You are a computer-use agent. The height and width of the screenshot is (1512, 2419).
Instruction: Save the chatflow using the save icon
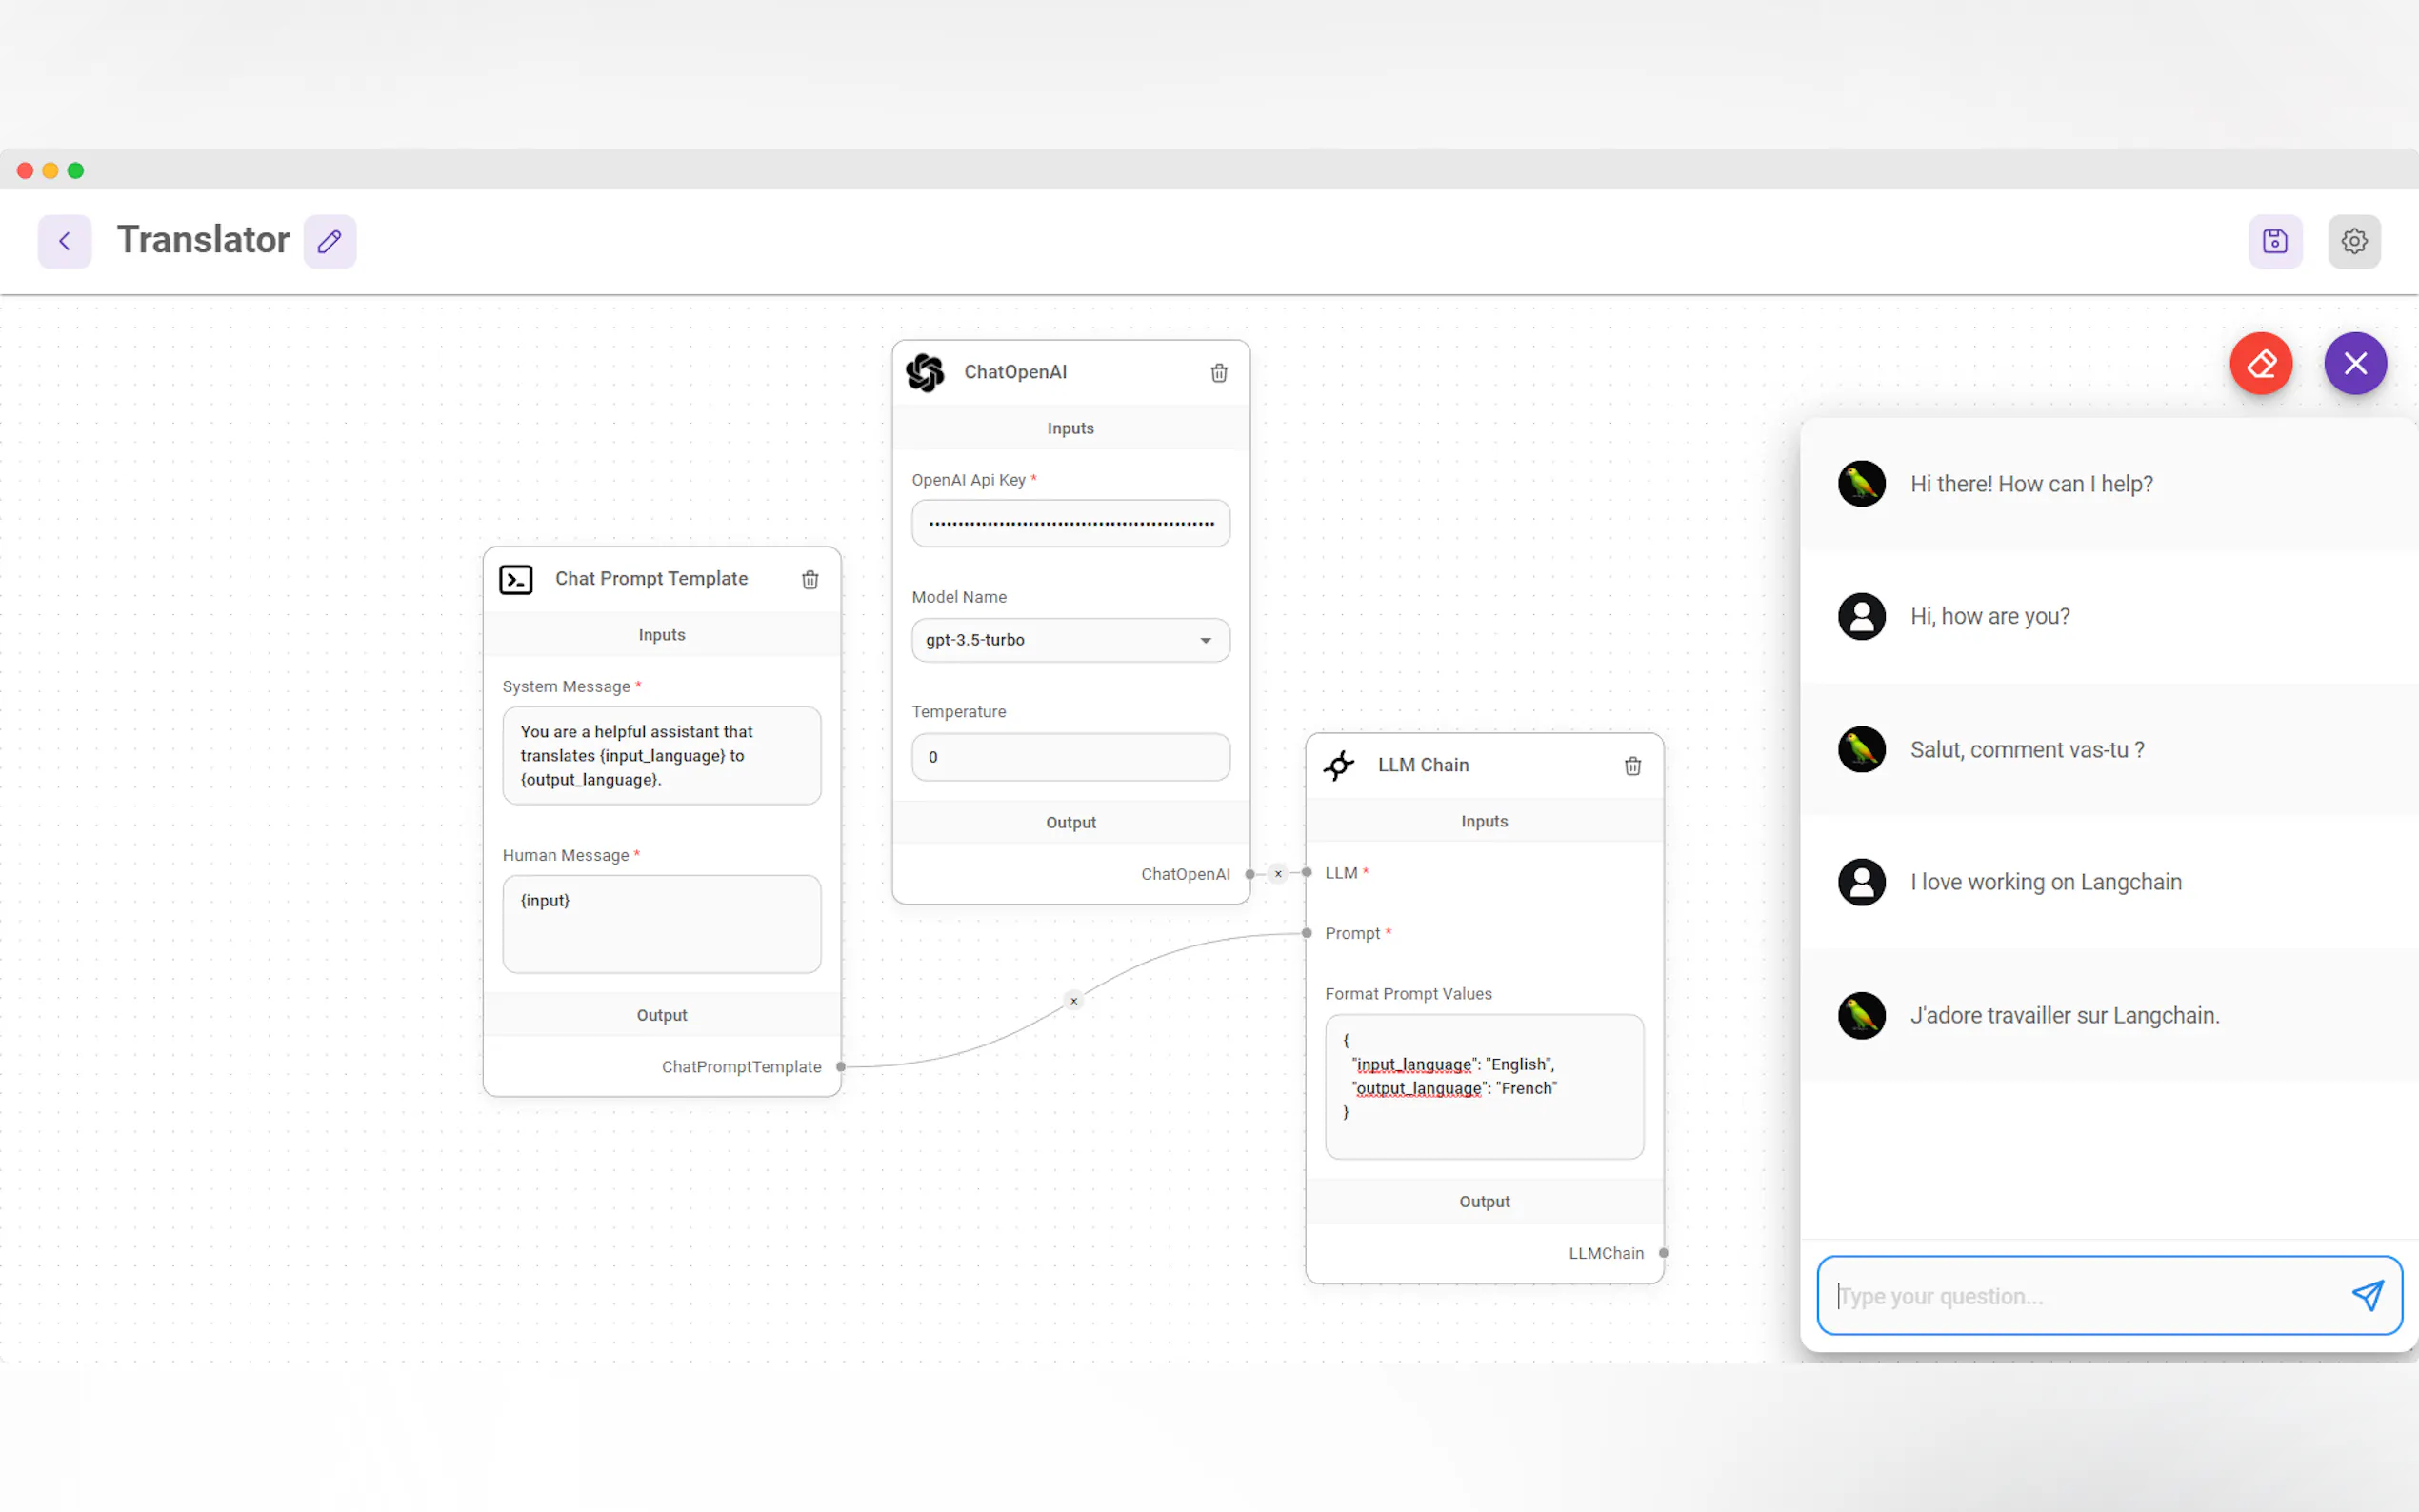tap(2275, 241)
